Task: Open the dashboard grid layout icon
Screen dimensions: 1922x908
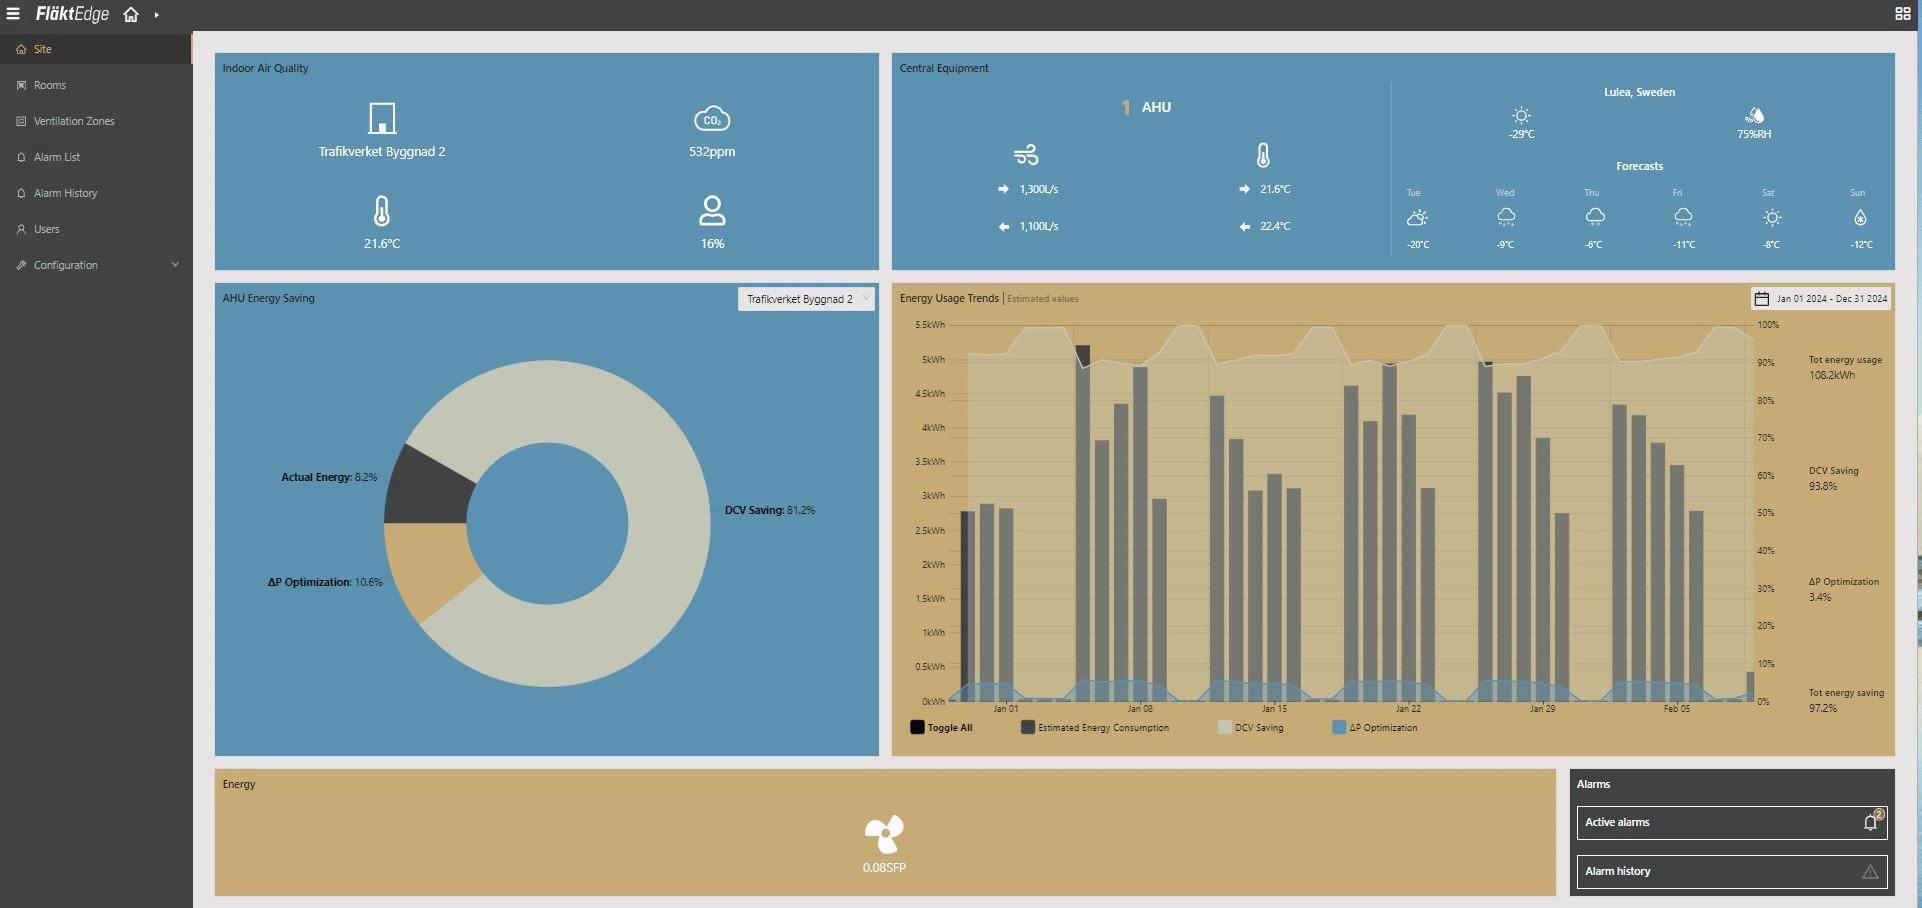Action: click(x=1902, y=14)
